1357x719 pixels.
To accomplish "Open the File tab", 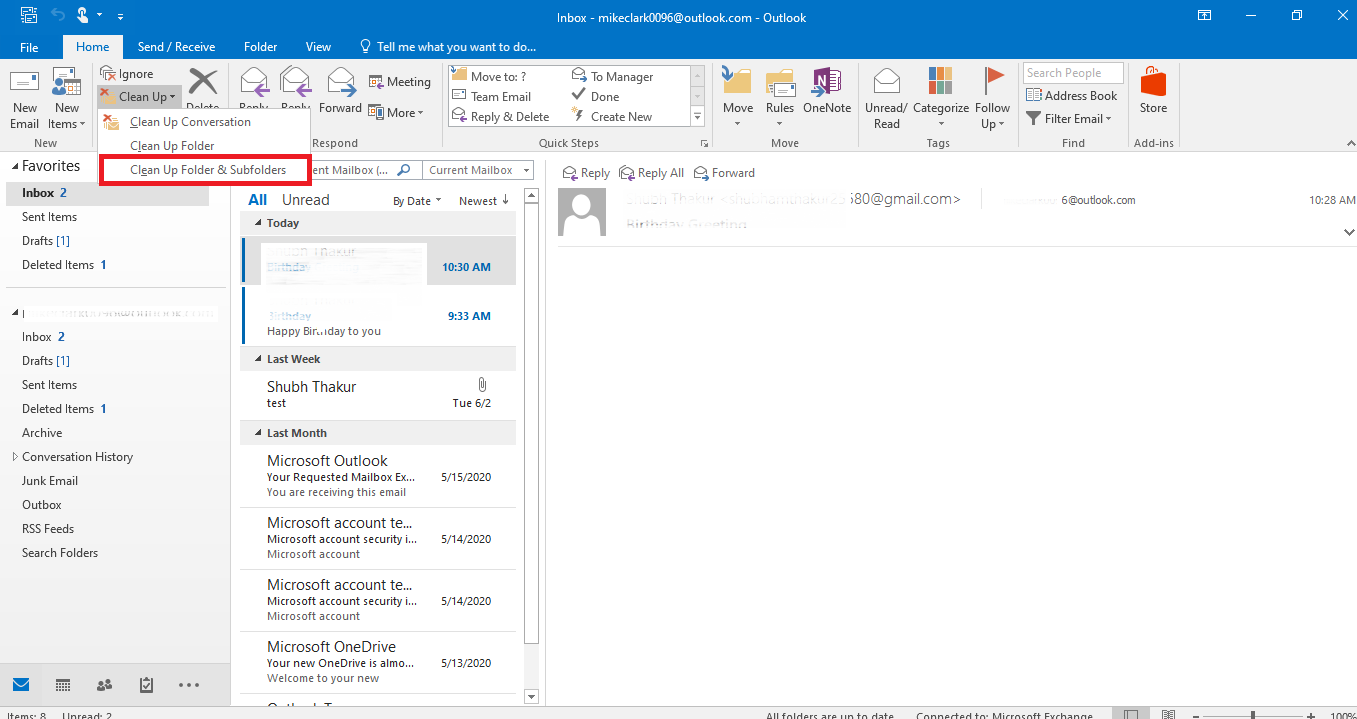I will (x=29, y=47).
